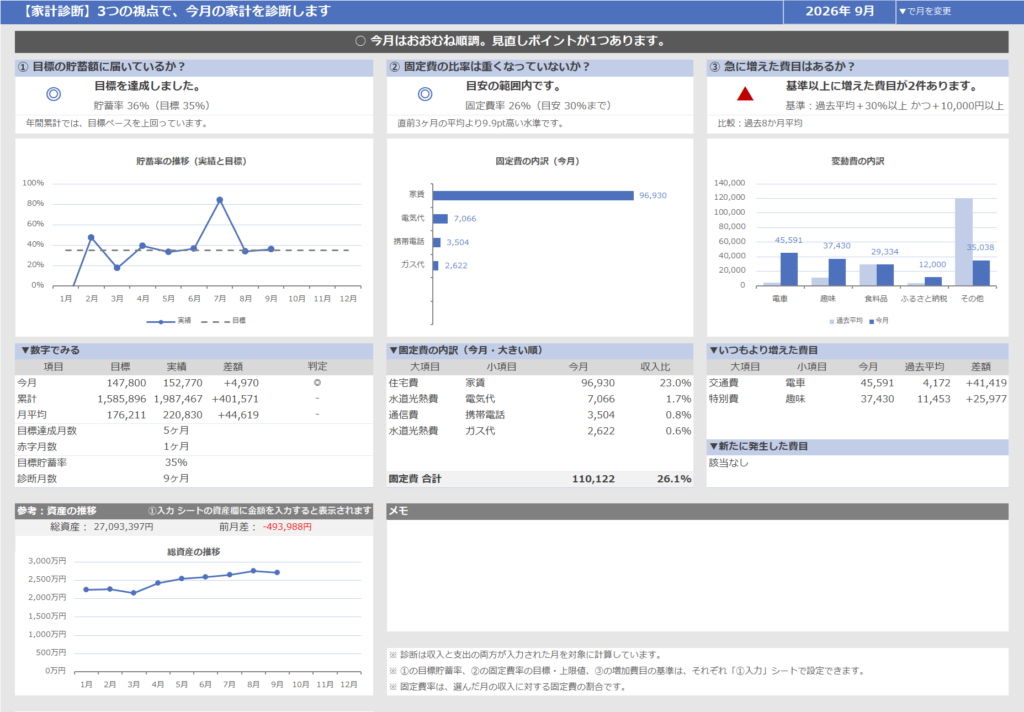1024x712 pixels.
Task: Click the 過去平均 legend swatch in 変動費の内訳
Action: click(832, 321)
